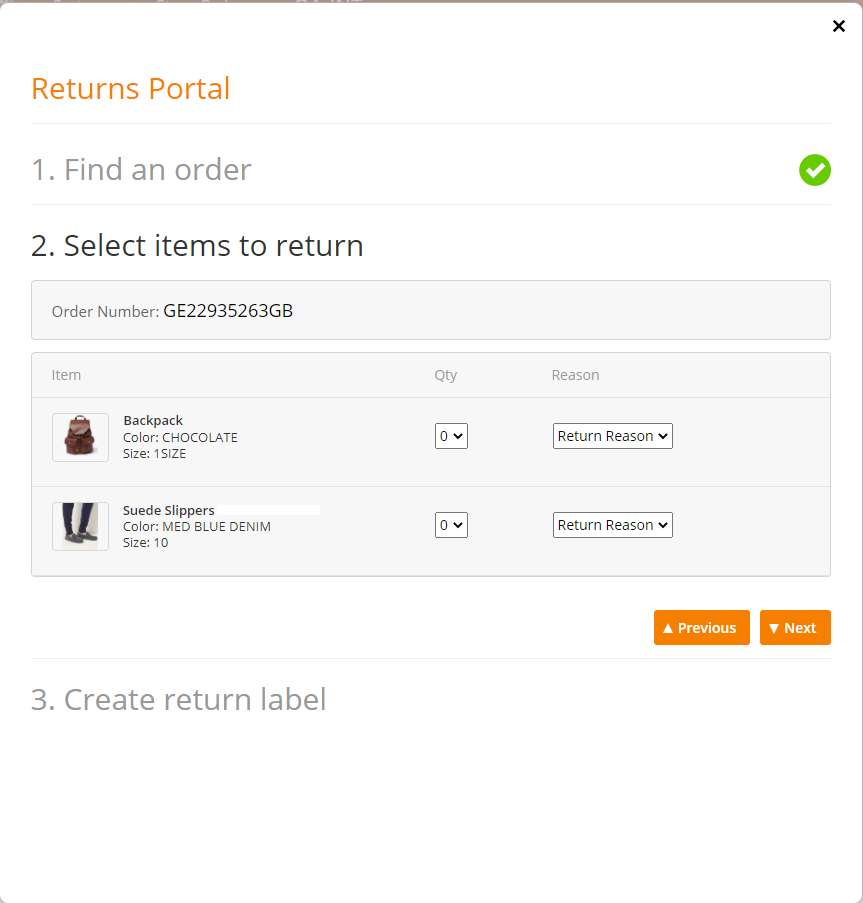Expand the Suede Slippers quantity dropdown

451,525
